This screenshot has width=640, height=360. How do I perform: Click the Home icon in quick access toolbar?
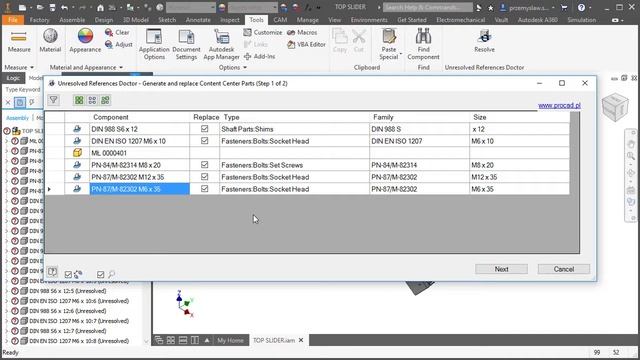click(100, 7)
